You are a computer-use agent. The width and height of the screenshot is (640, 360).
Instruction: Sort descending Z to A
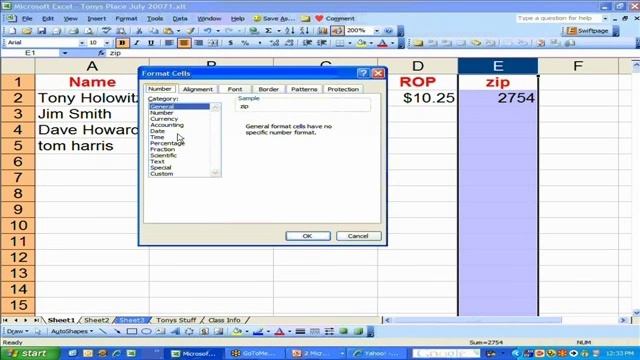coord(304,31)
